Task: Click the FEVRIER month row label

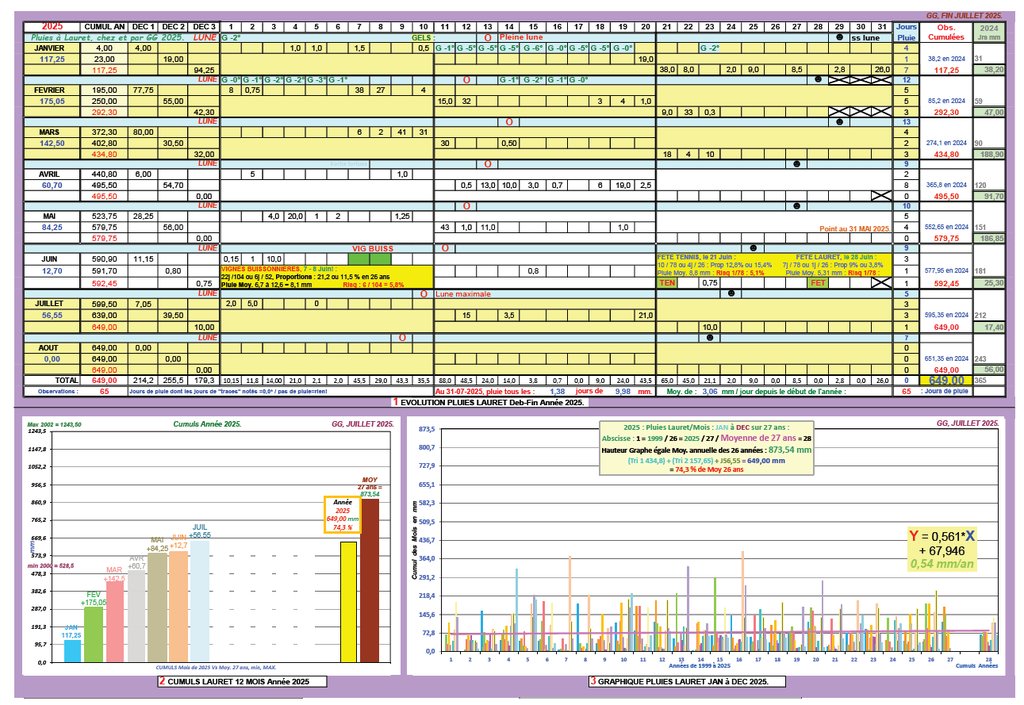Action: pyautogui.click(x=52, y=90)
